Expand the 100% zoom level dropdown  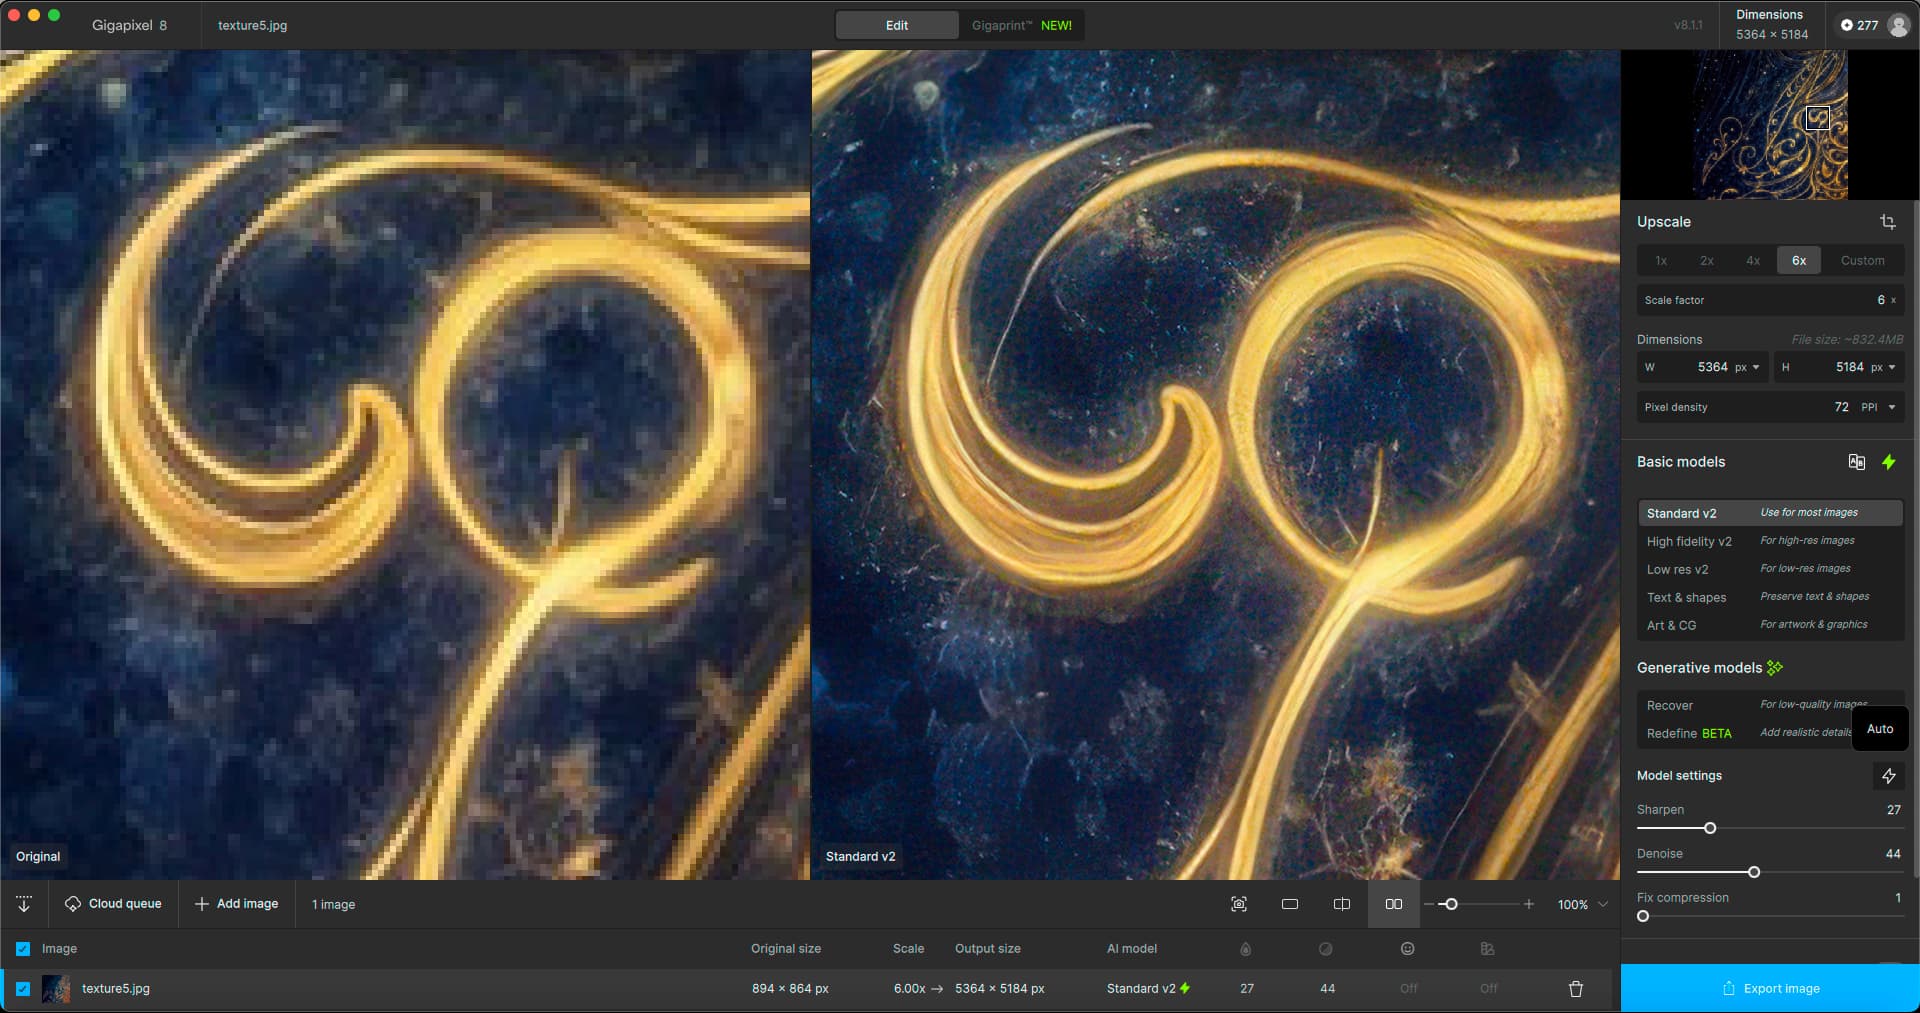[x=1603, y=904]
